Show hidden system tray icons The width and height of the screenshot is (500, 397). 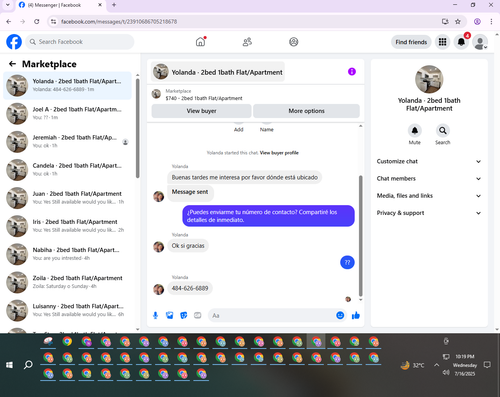pyautogui.click(x=436, y=365)
